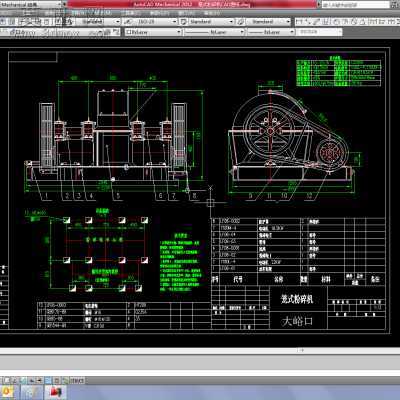Click the dimension style icon beside ISO-25

[128, 22]
